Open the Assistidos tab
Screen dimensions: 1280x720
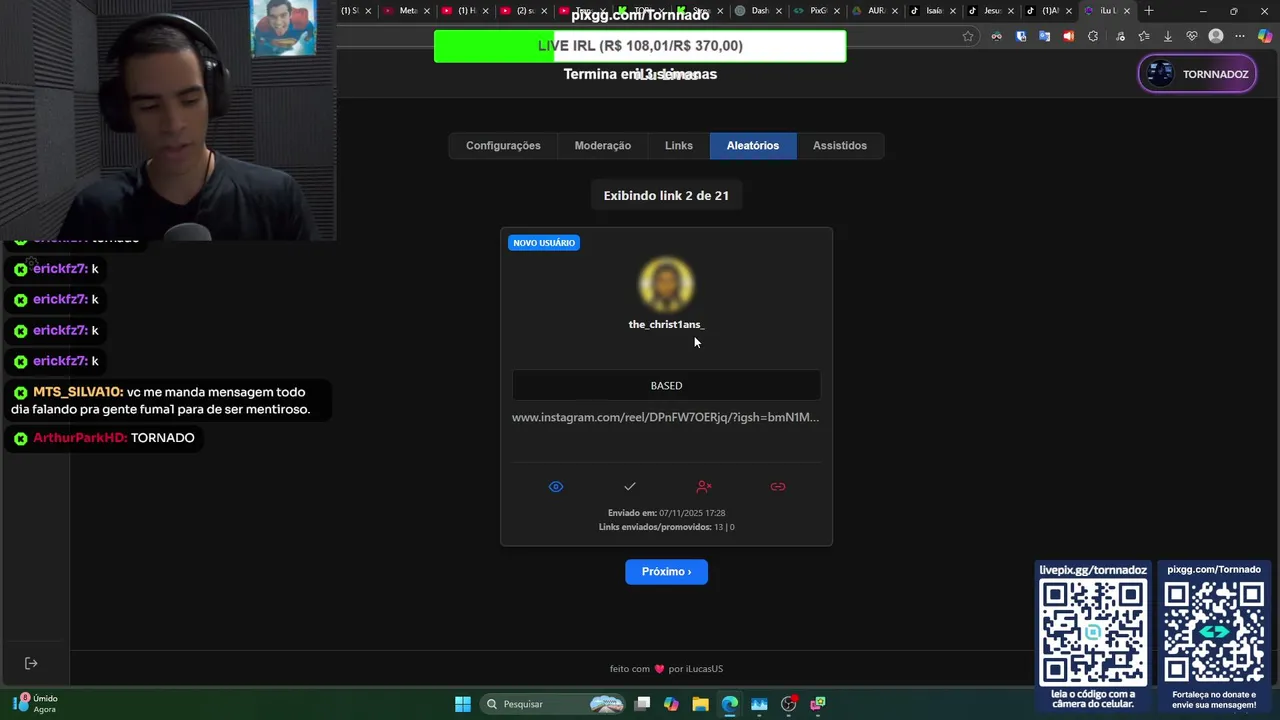point(840,146)
